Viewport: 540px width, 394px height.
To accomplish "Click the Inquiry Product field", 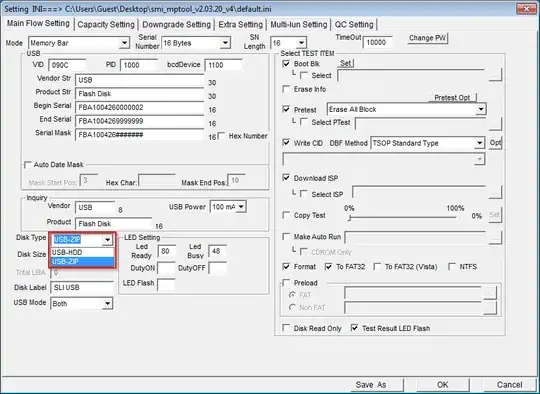I will coord(114,224).
